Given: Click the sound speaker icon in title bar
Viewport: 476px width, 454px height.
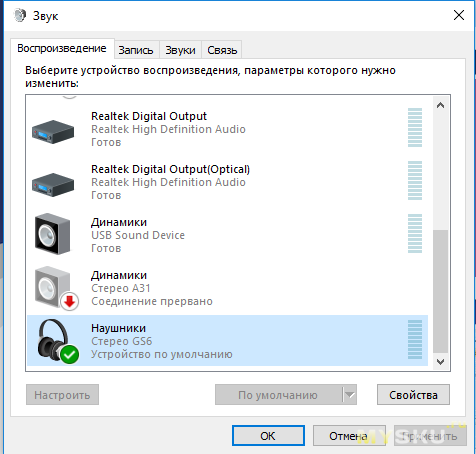Looking at the screenshot, I should pyautogui.click(x=20, y=15).
